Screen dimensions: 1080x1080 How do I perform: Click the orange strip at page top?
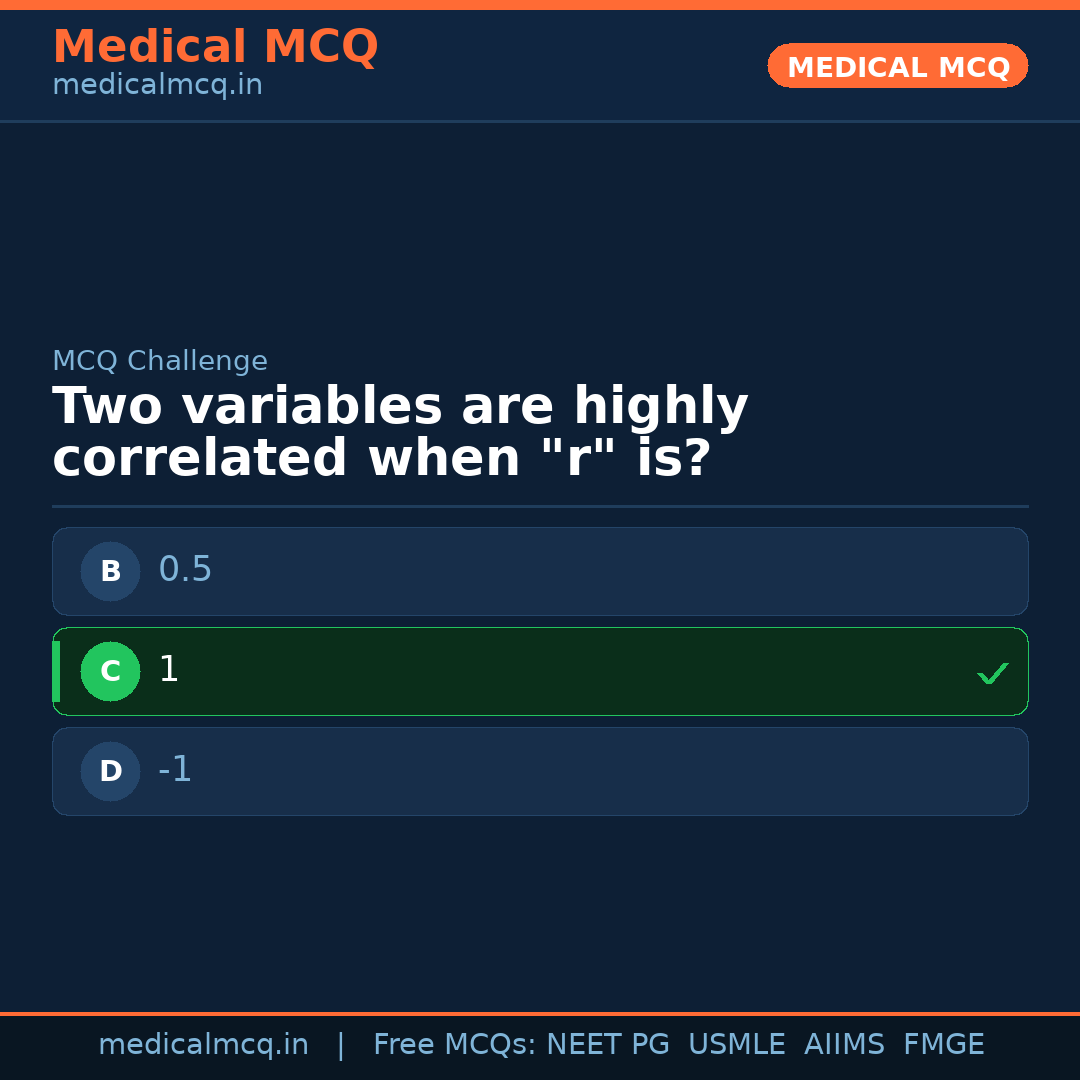540,4
